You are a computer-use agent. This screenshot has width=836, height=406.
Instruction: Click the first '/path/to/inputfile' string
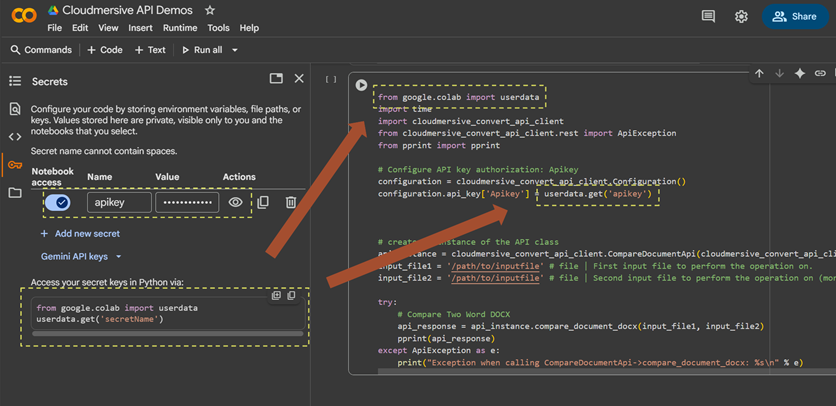(495, 266)
